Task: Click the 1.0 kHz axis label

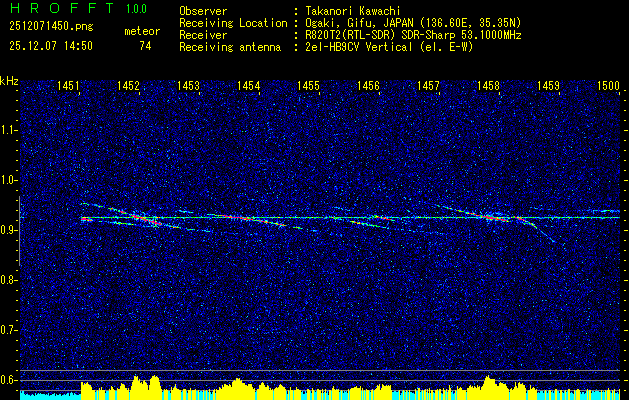Action: click(x=9, y=181)
